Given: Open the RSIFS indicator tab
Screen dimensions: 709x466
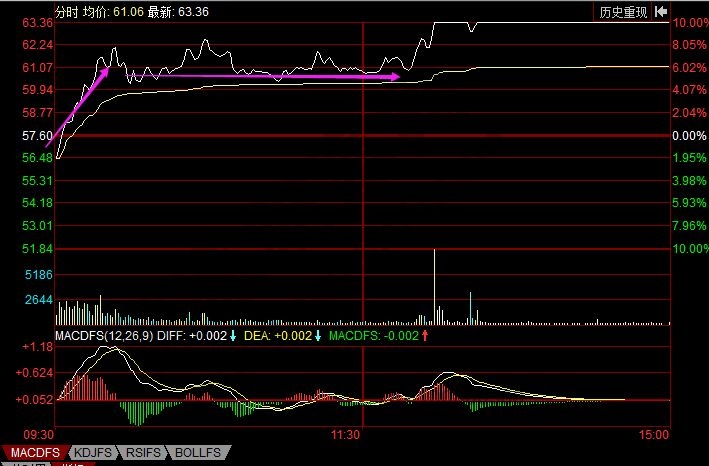Looking at the screenshot, I should 147,454.
